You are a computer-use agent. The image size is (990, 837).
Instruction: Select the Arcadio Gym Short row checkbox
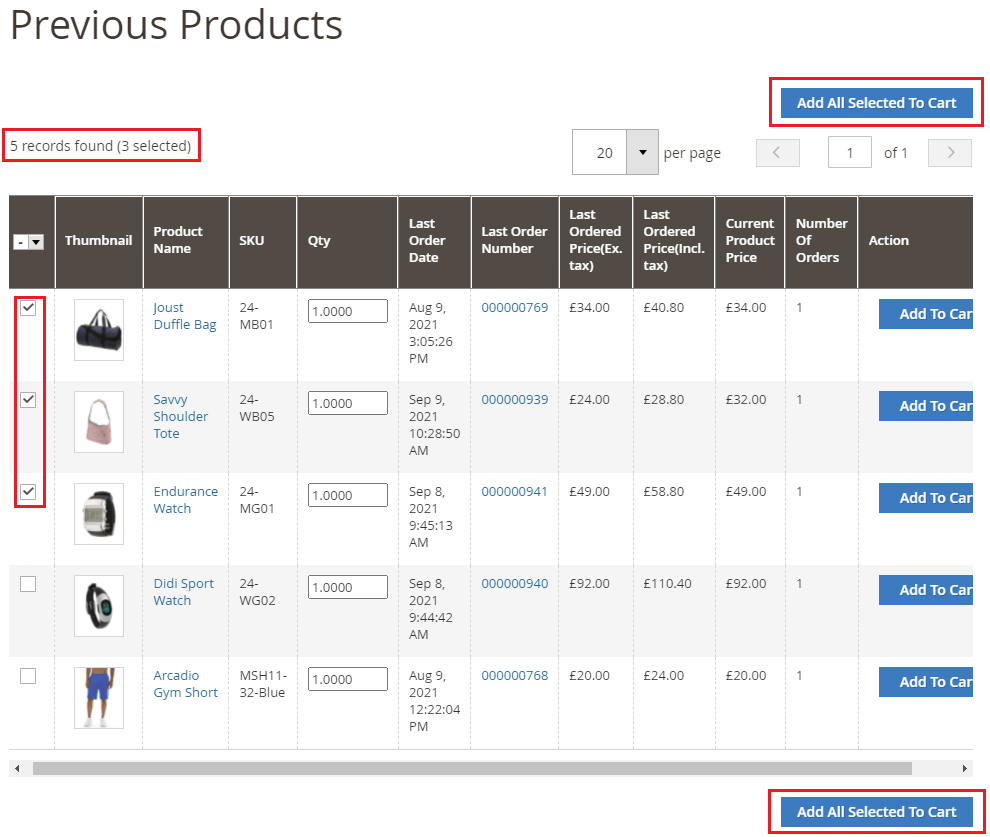pyautogui.click(x=29, y=676)
